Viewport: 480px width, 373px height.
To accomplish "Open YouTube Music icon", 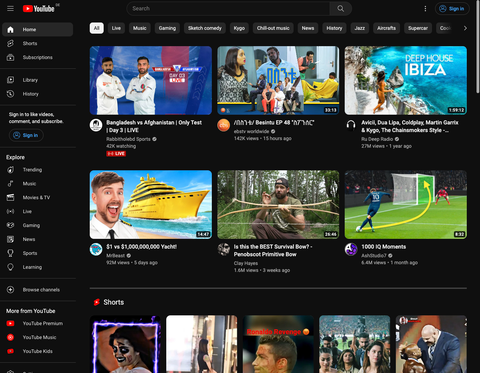I will tap(10, 337).
